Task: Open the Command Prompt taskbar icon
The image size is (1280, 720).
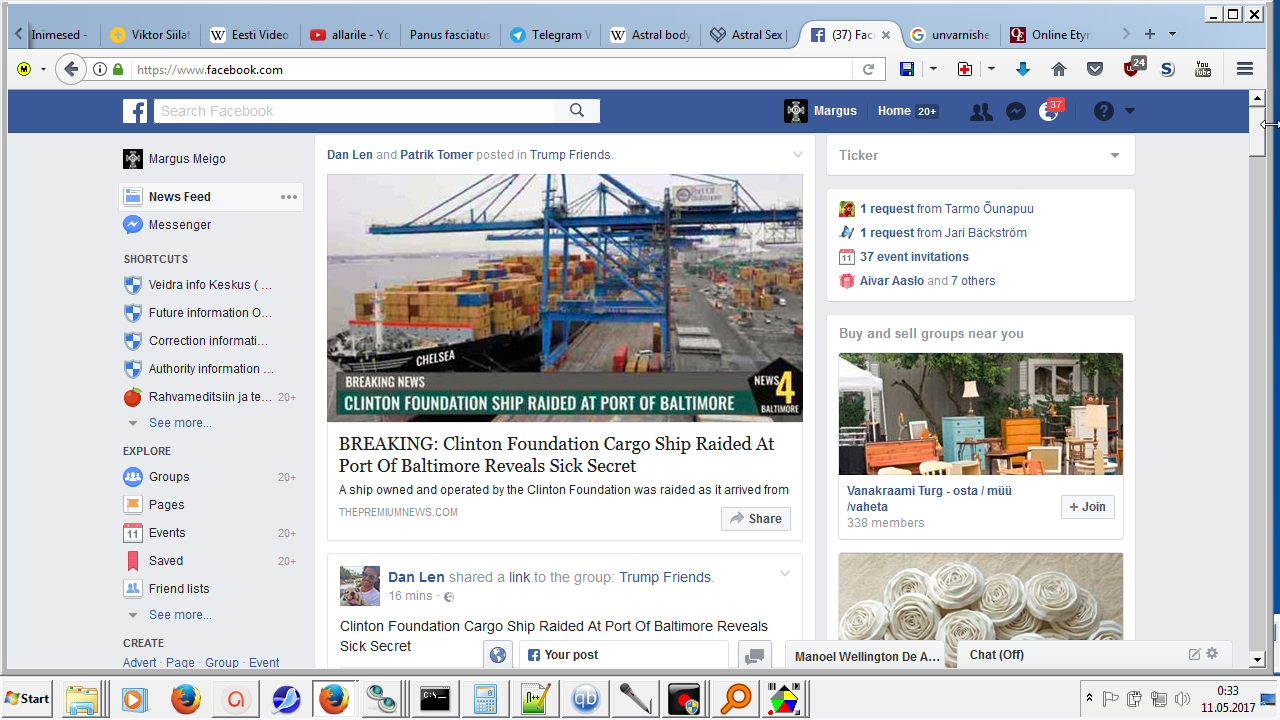Action: (x=435, y=698)
